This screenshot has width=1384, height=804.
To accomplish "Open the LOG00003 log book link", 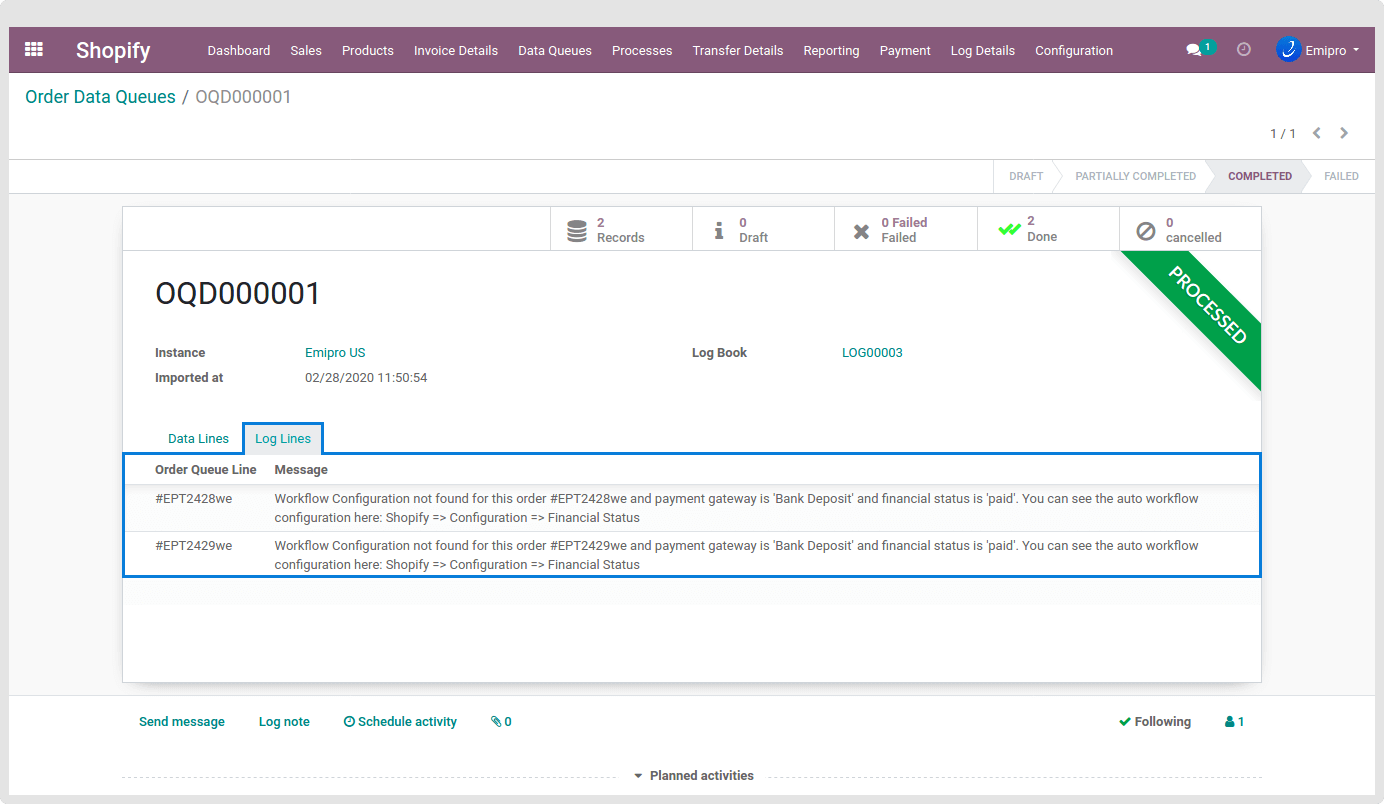I will [x=872, y=353].
